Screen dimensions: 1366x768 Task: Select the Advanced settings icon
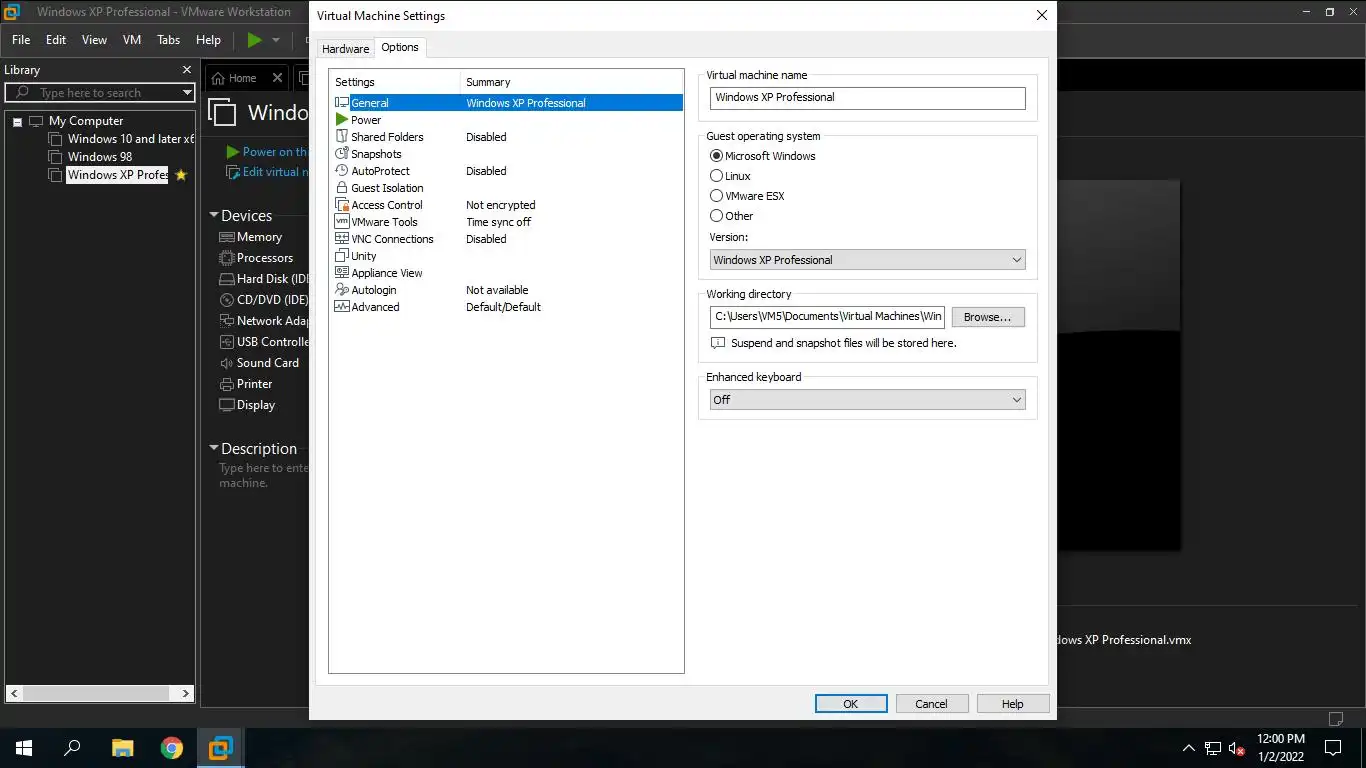[x=342, y=307]
